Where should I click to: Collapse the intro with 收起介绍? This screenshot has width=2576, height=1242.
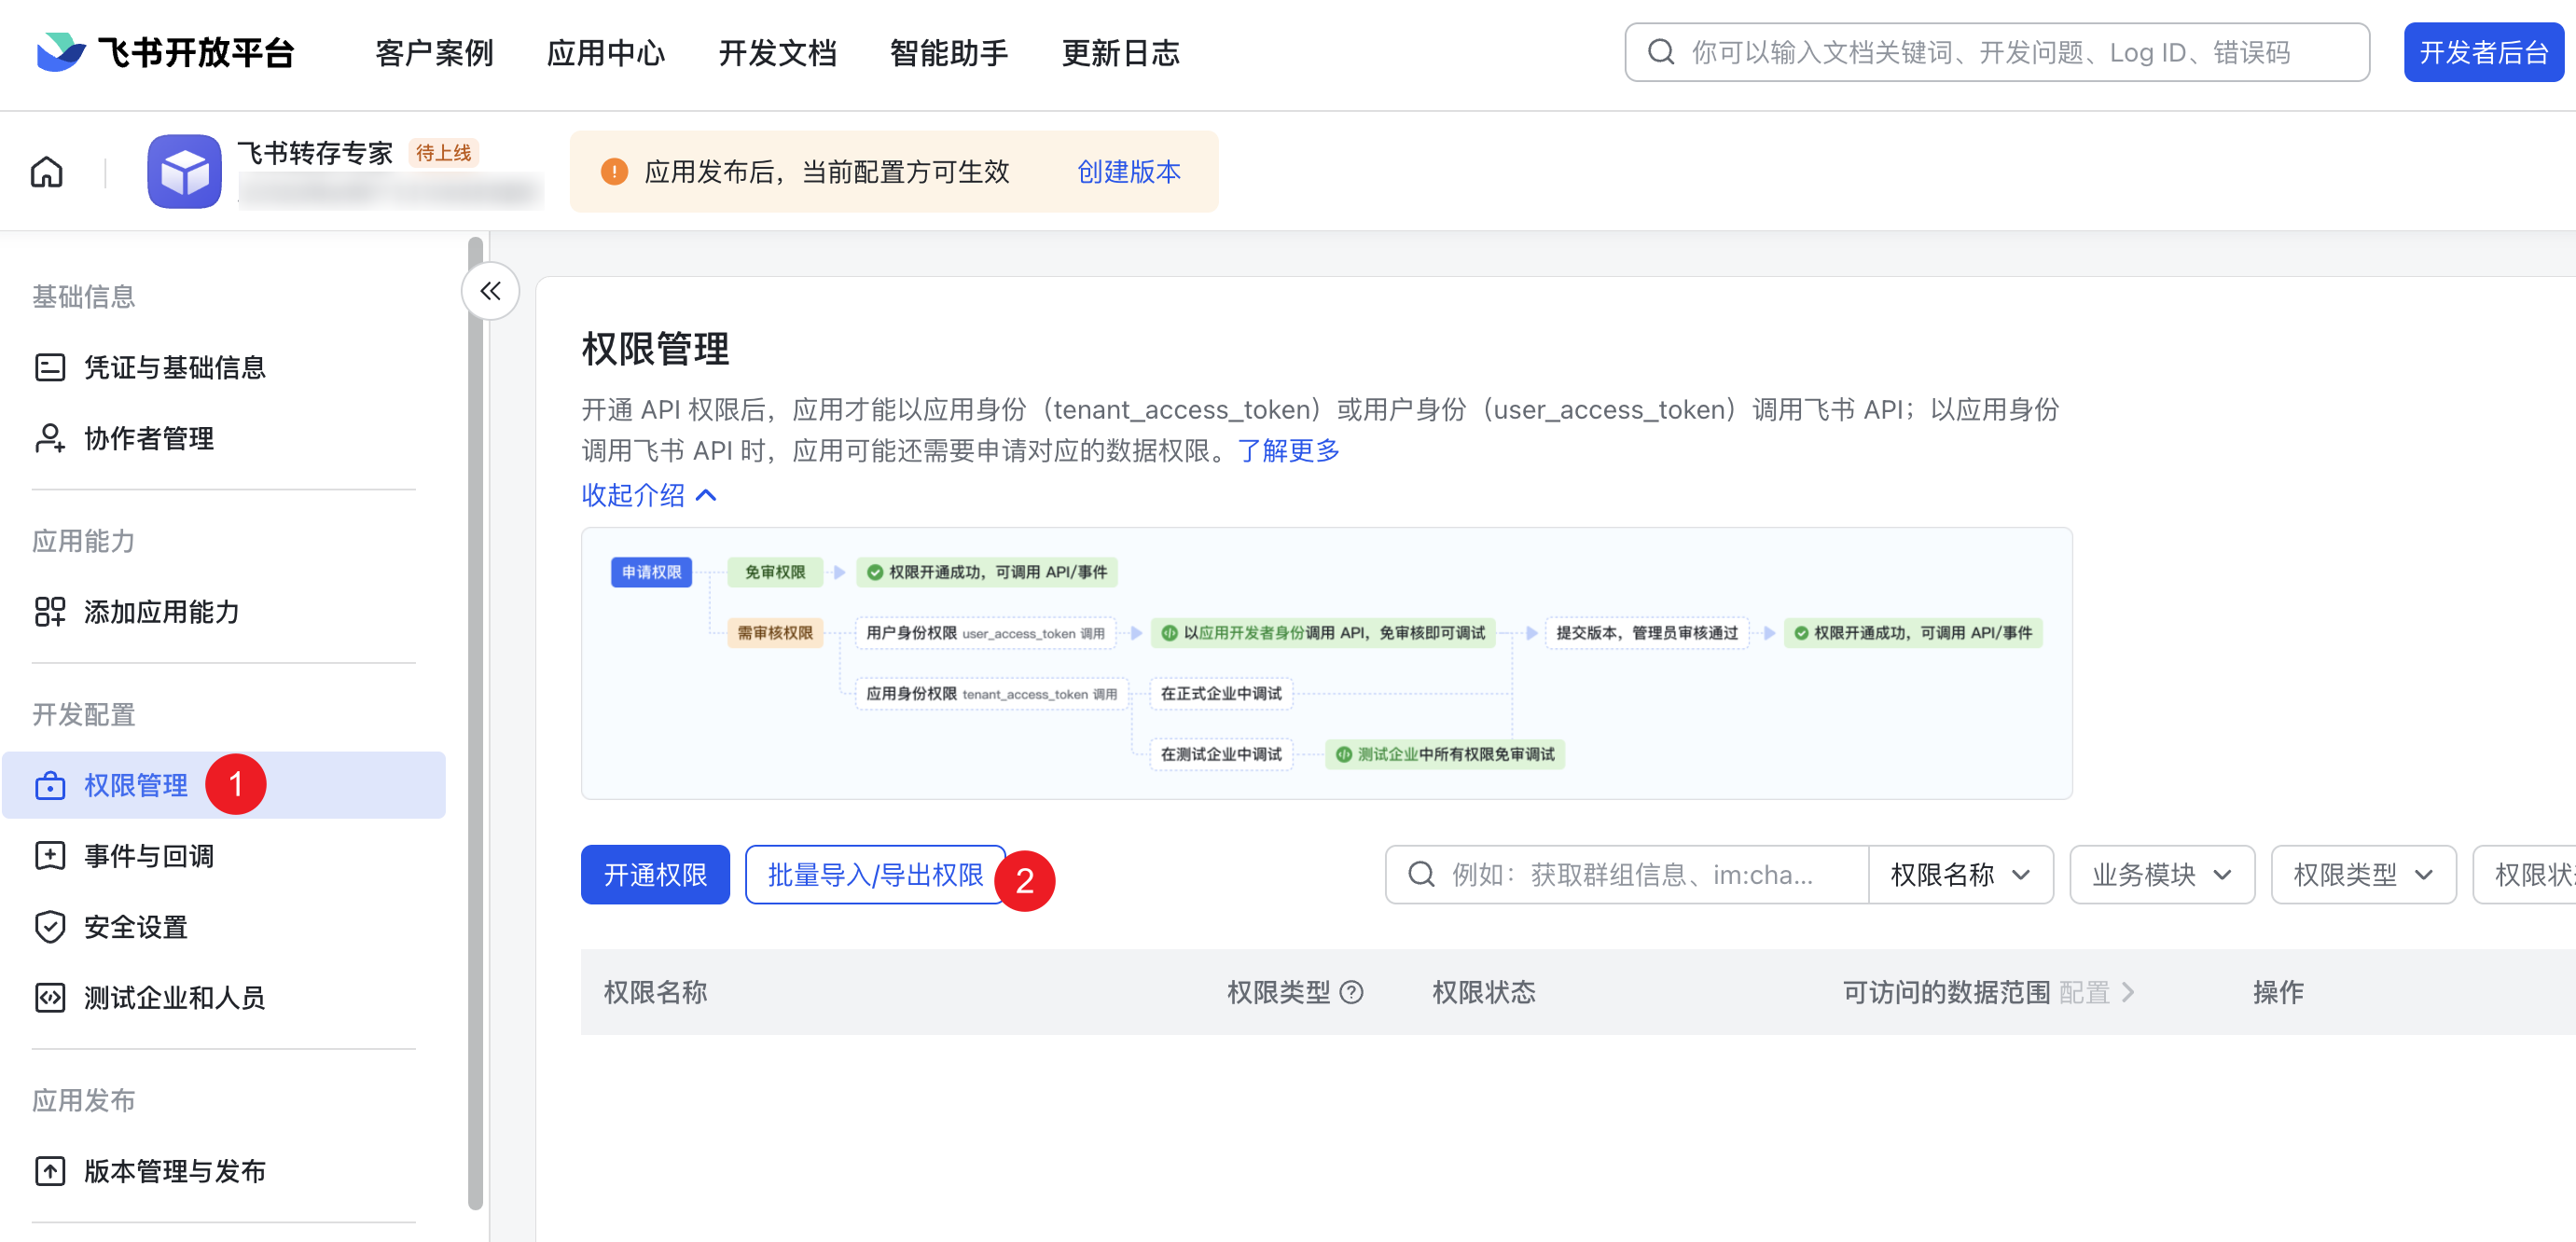click(649, 495)
